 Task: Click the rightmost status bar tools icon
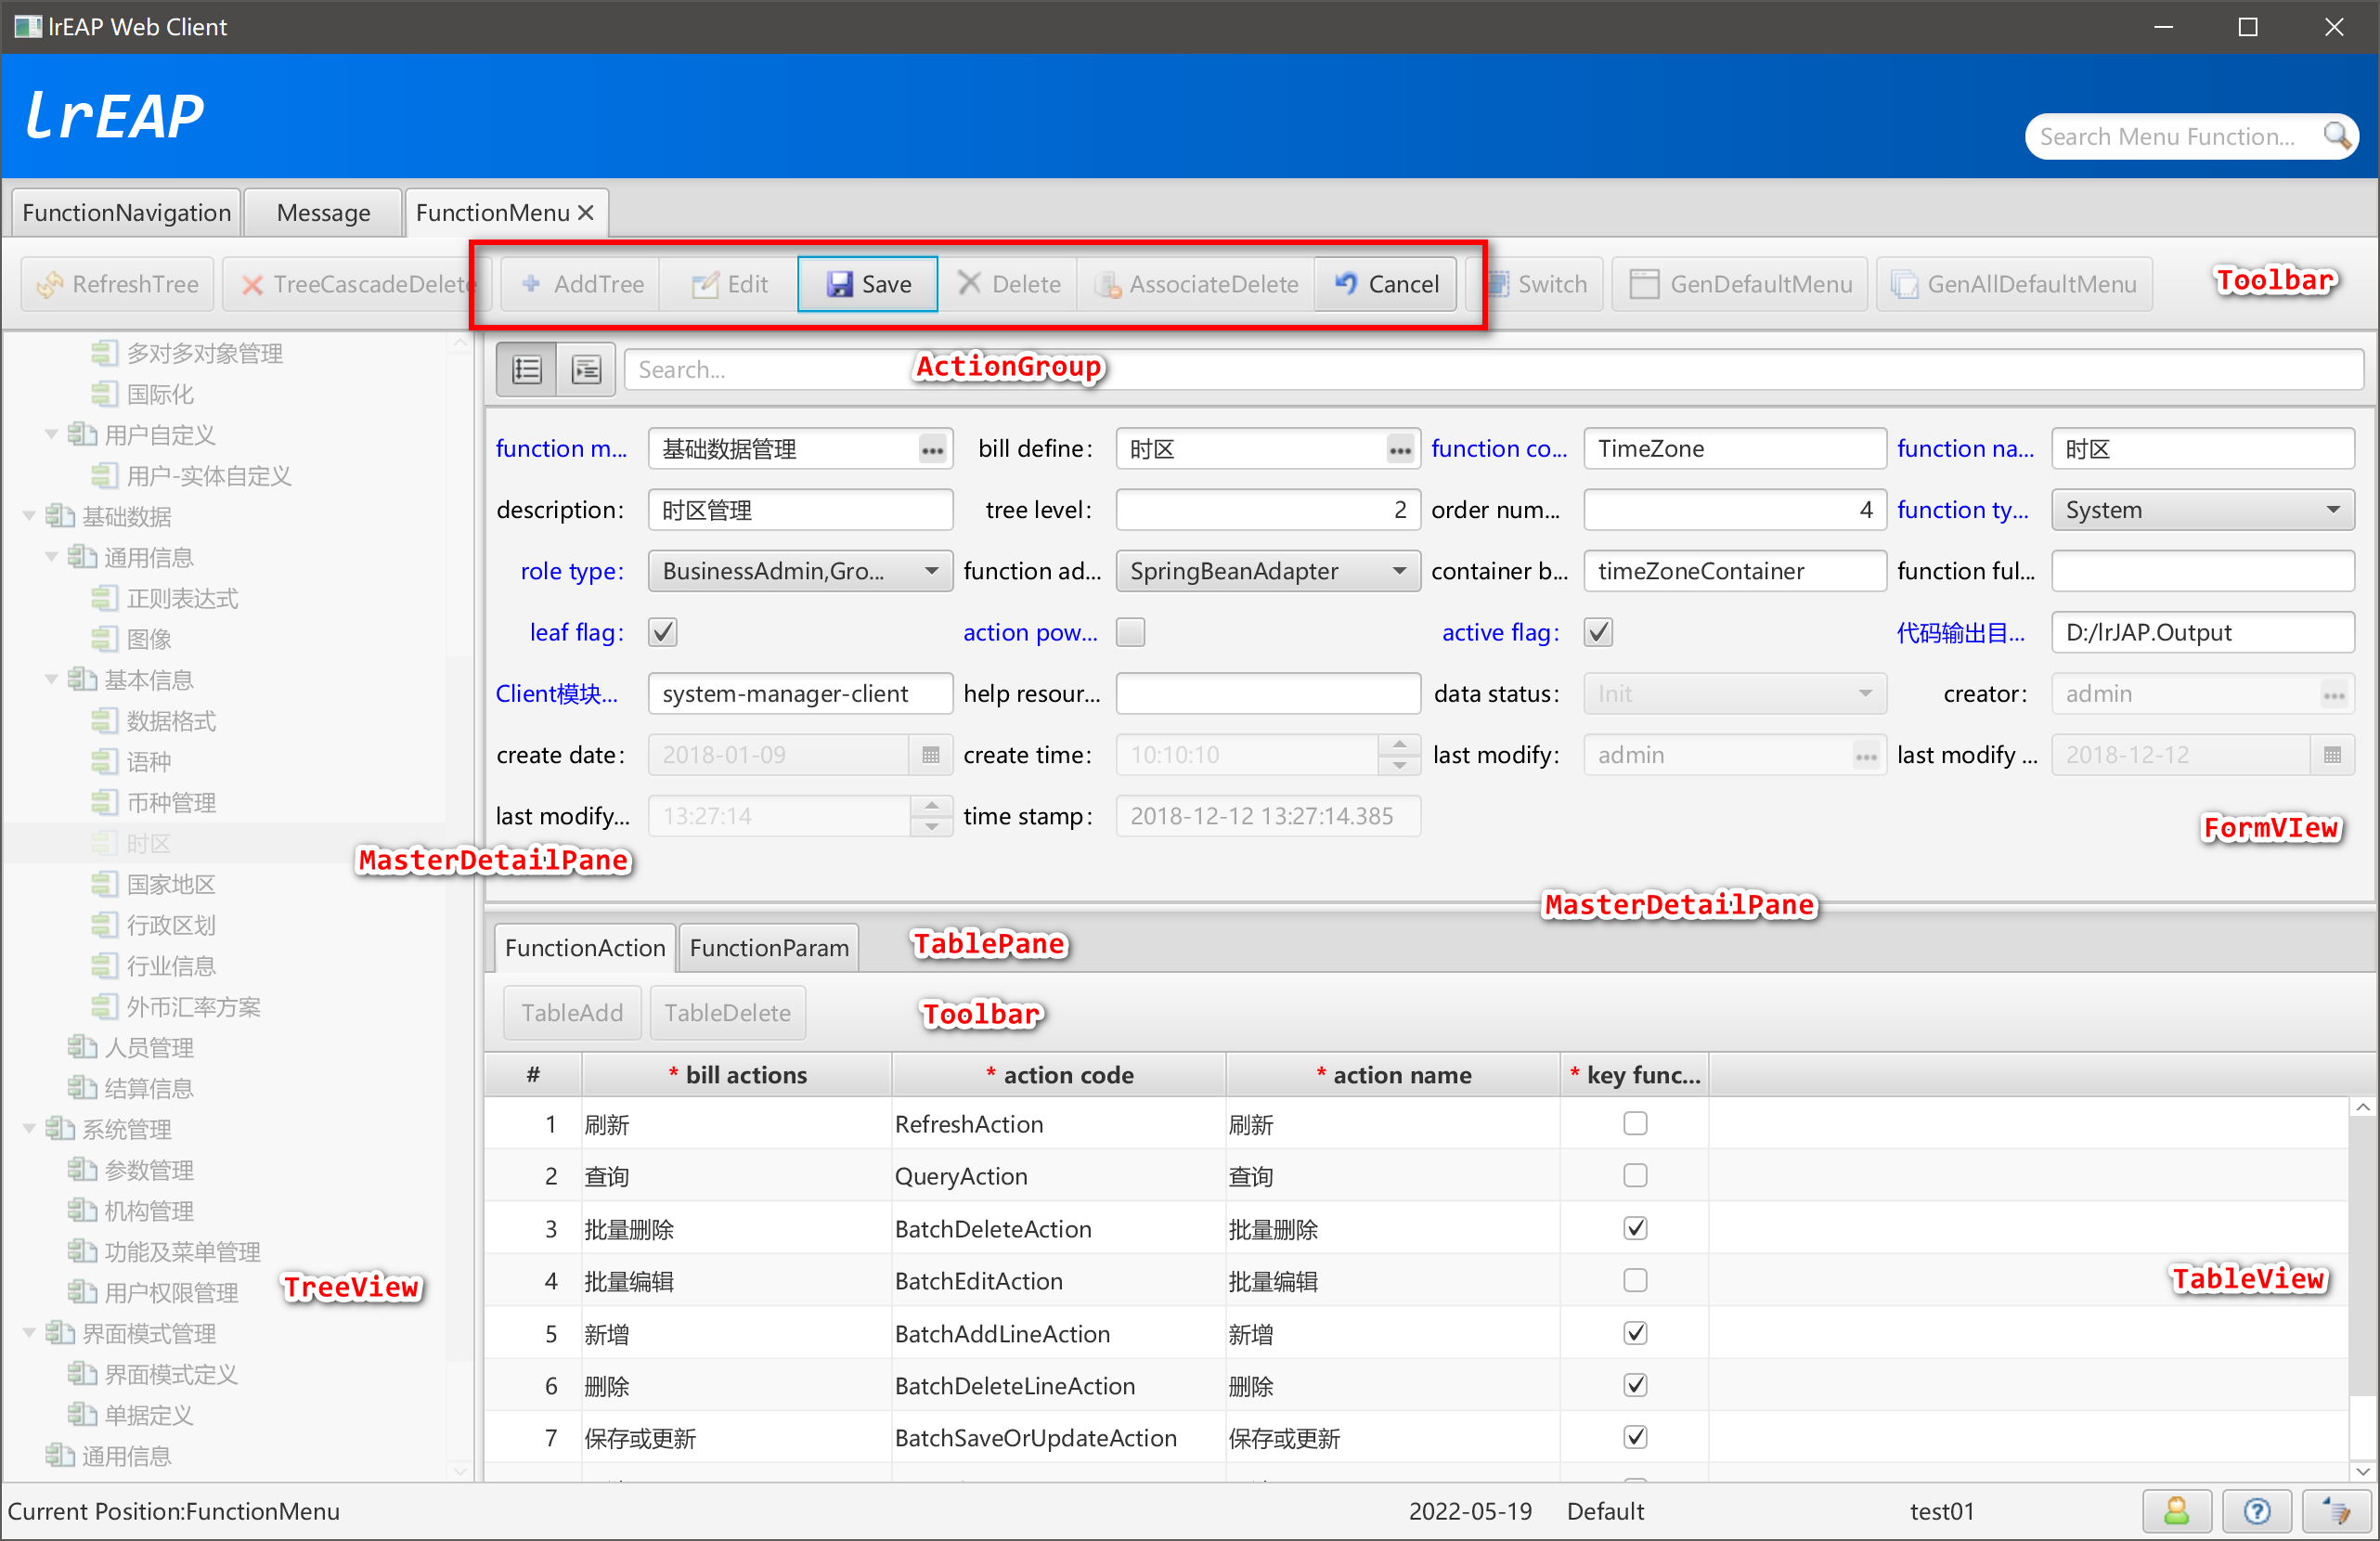(x=2337, y=1510)
